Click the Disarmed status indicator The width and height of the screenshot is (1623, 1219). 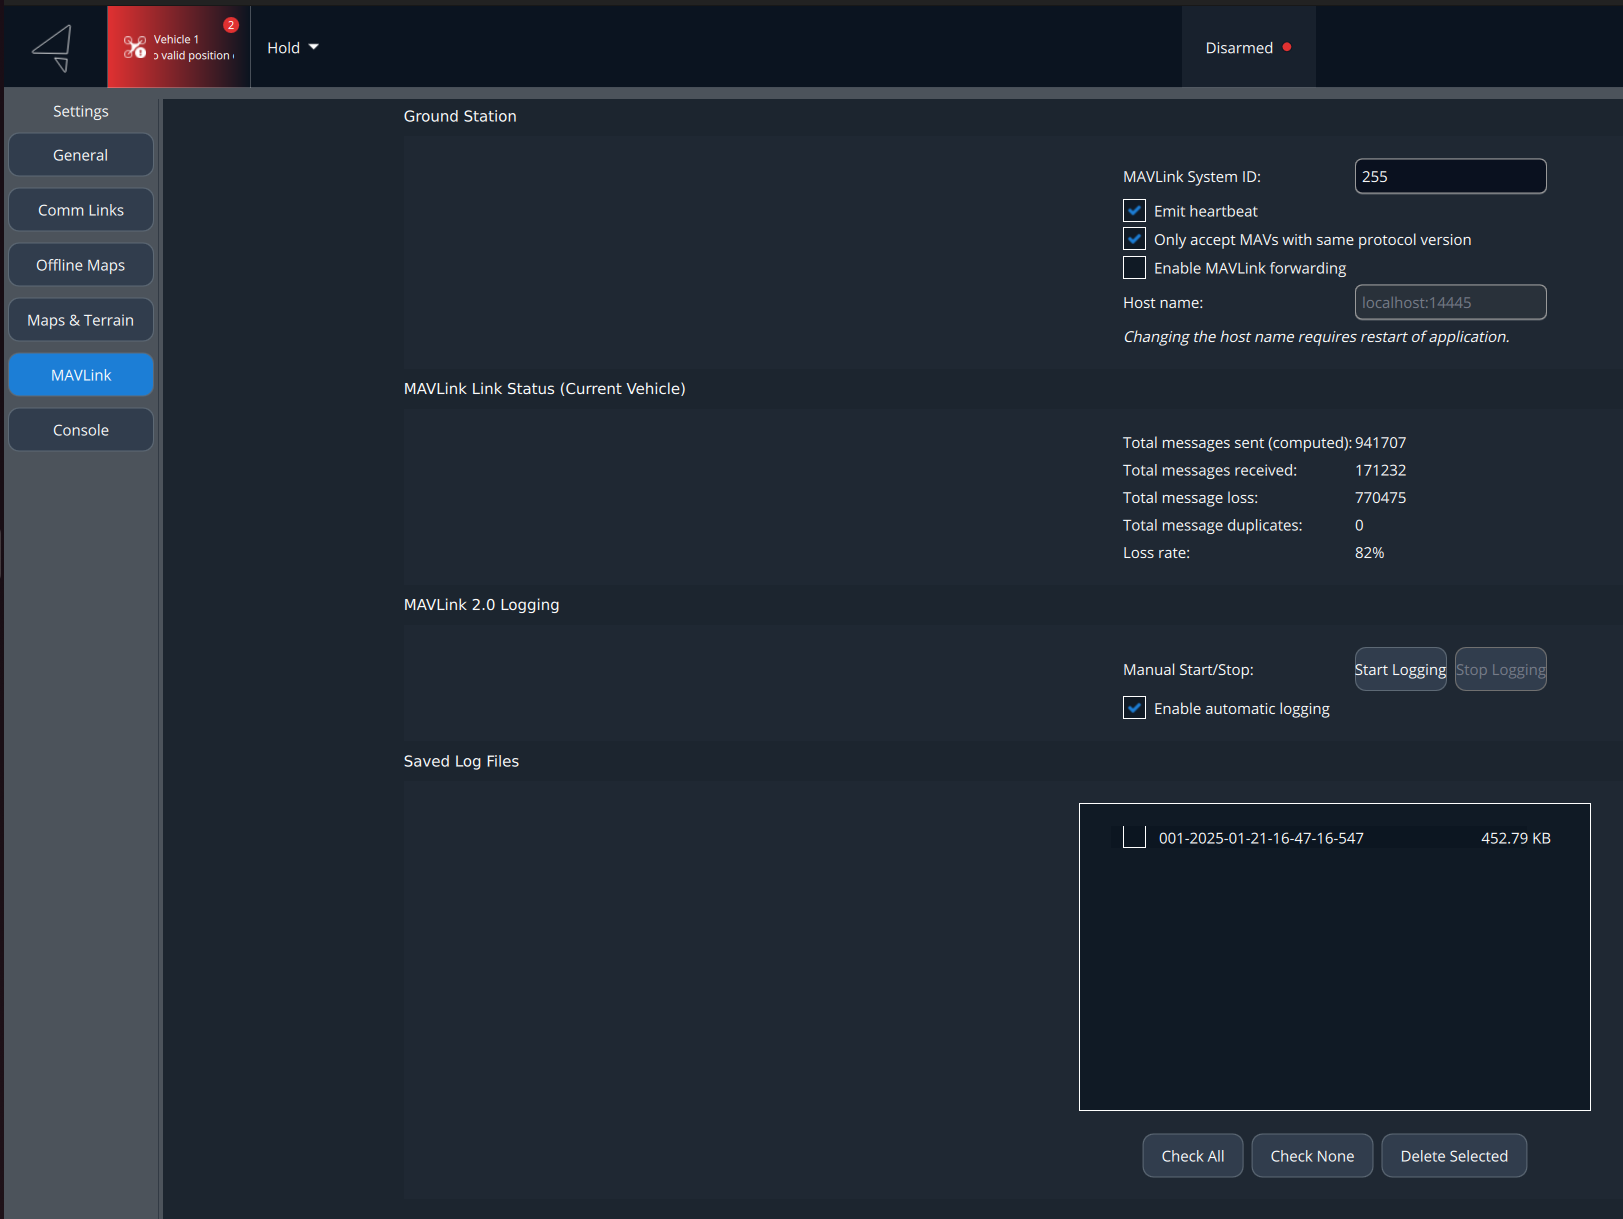[1239, 48]
